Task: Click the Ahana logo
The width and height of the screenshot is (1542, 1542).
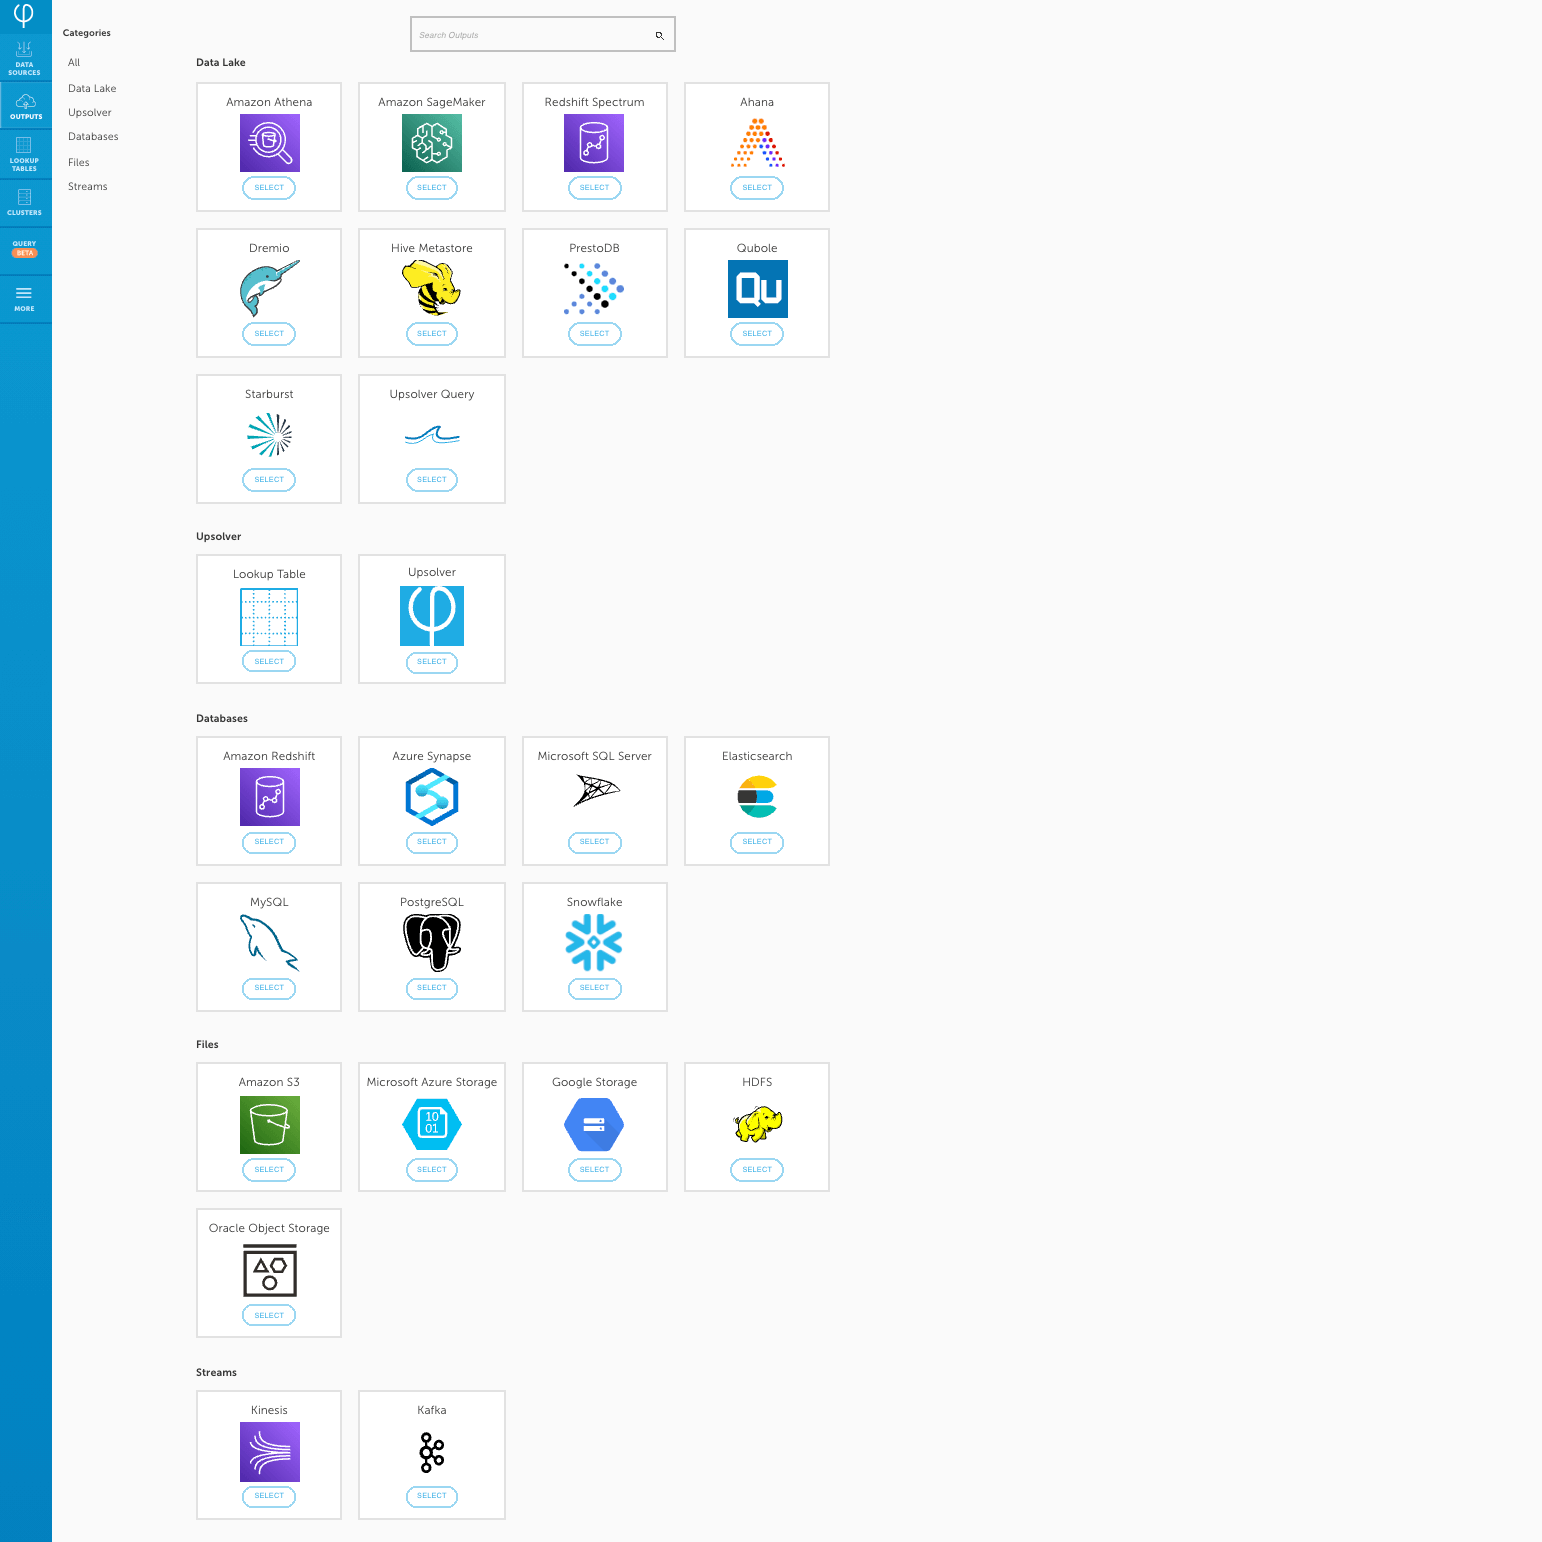Action: (x=758, y=143)
